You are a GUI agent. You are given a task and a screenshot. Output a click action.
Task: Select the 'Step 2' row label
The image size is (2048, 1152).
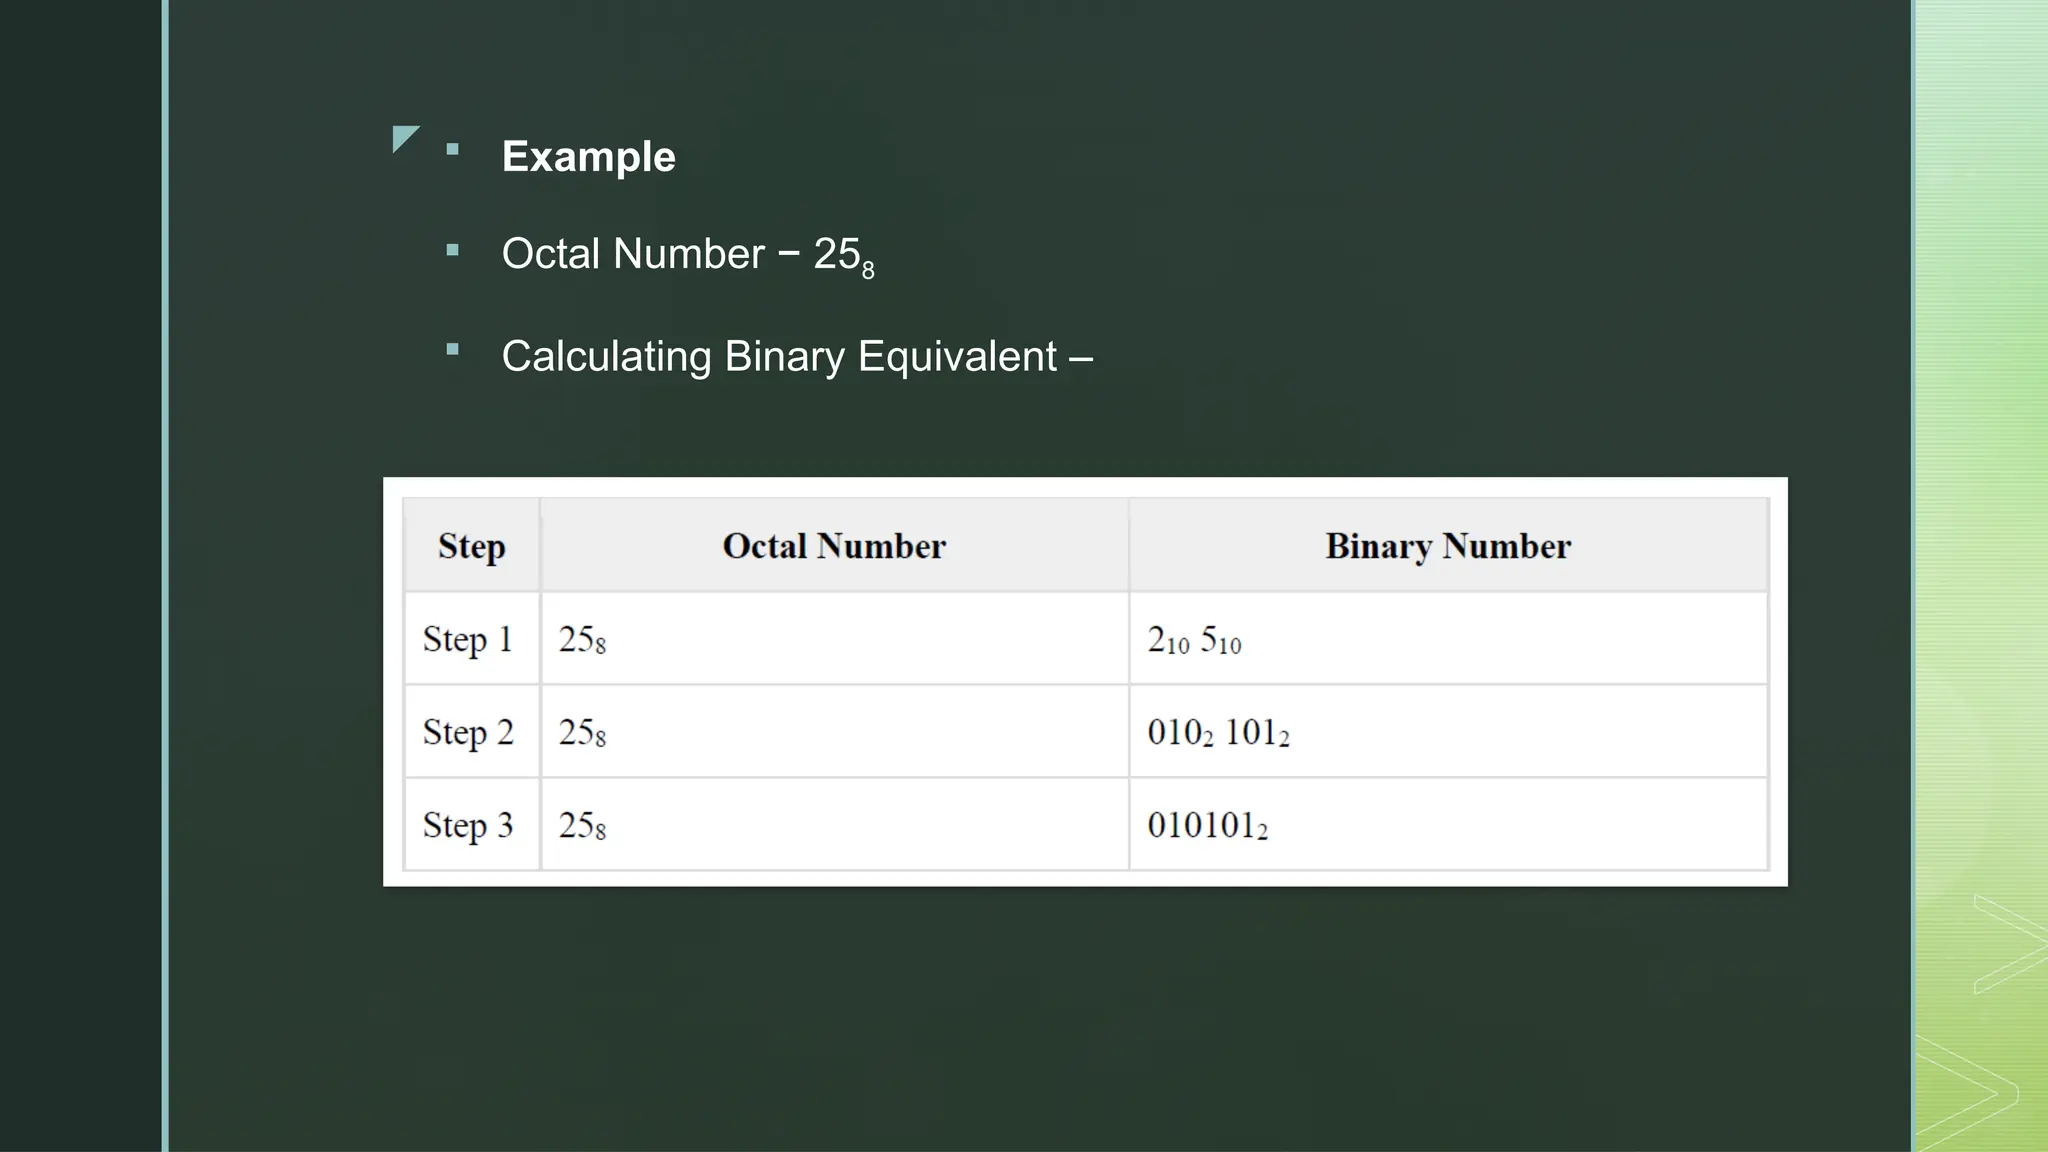467,732
